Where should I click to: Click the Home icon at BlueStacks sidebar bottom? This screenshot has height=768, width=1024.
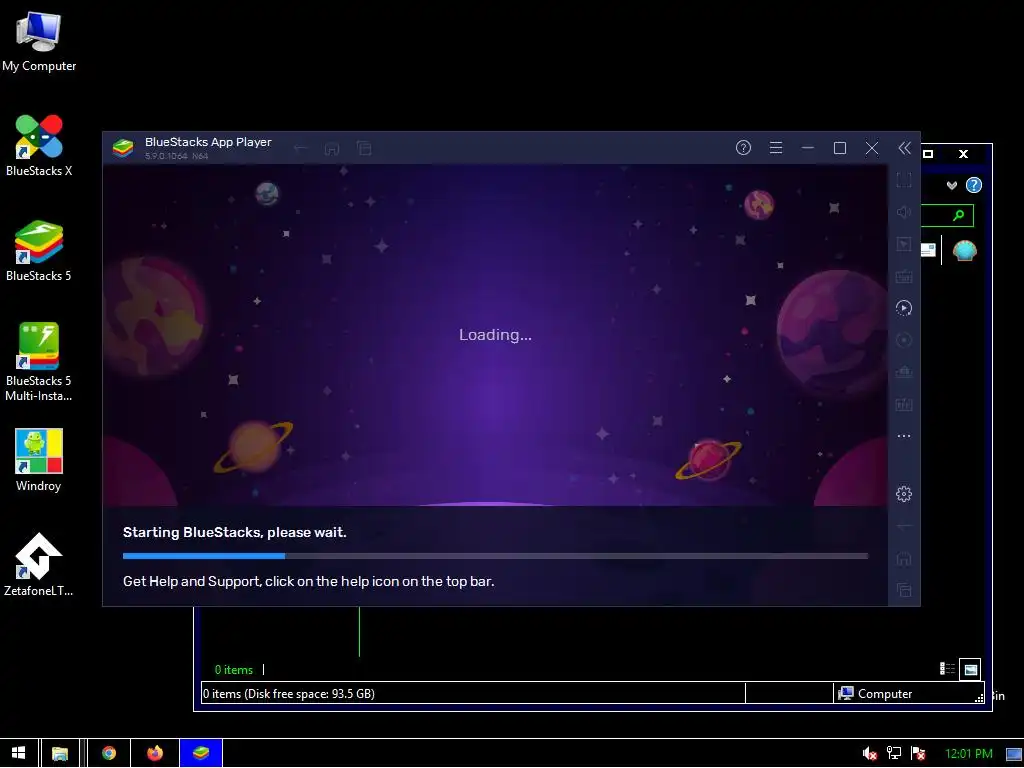coord(904,559)
